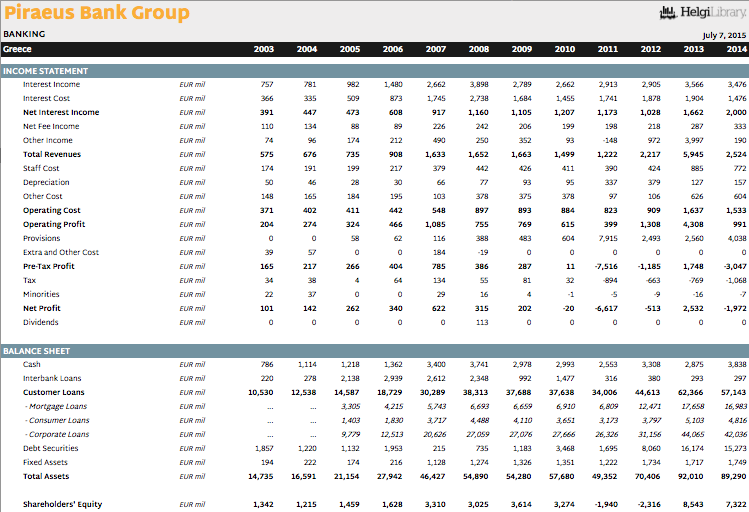The width and height of the screenshot is (749, 512).
Task: Click Corporate Loans 2005 value 9,779
Action: [350, 435]
